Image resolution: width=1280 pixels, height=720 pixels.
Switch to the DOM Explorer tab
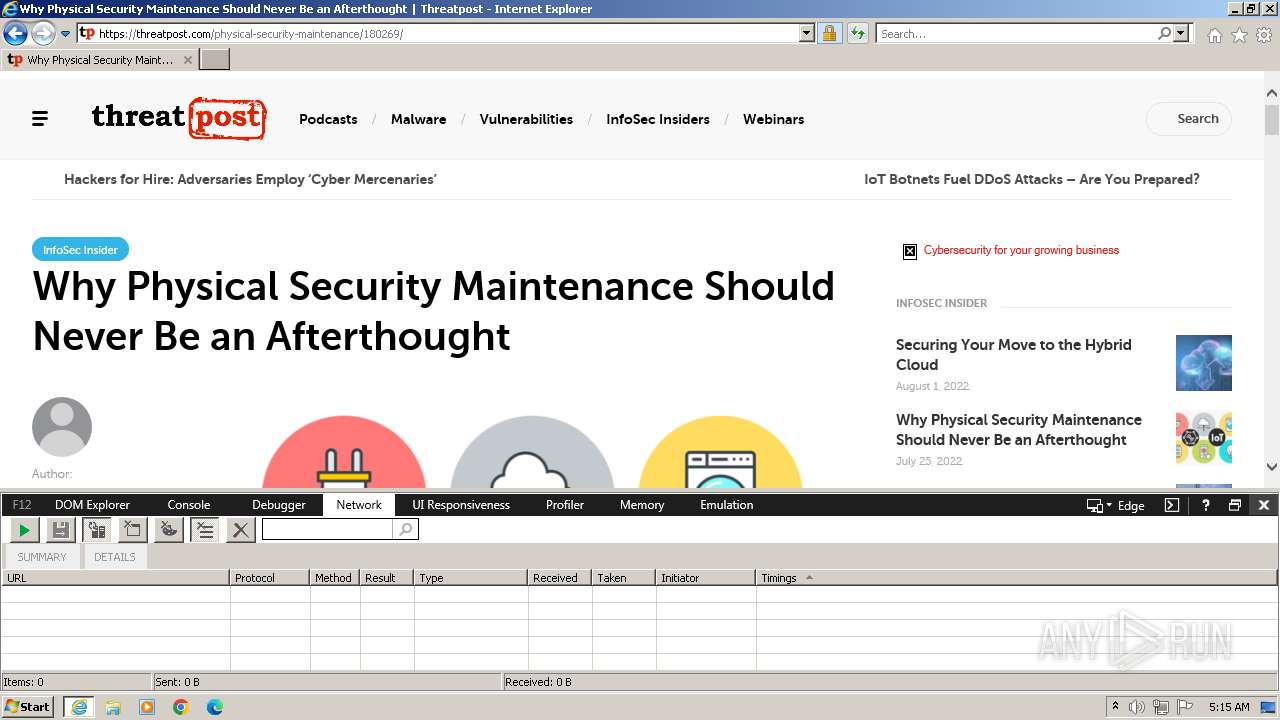pyautogui.click(x=92, y=505)
